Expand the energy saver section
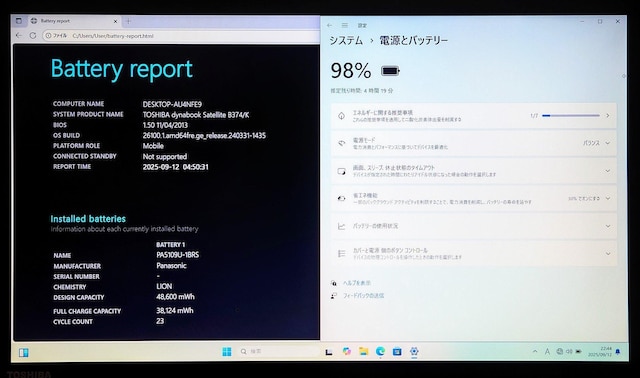 coord(608,198)
